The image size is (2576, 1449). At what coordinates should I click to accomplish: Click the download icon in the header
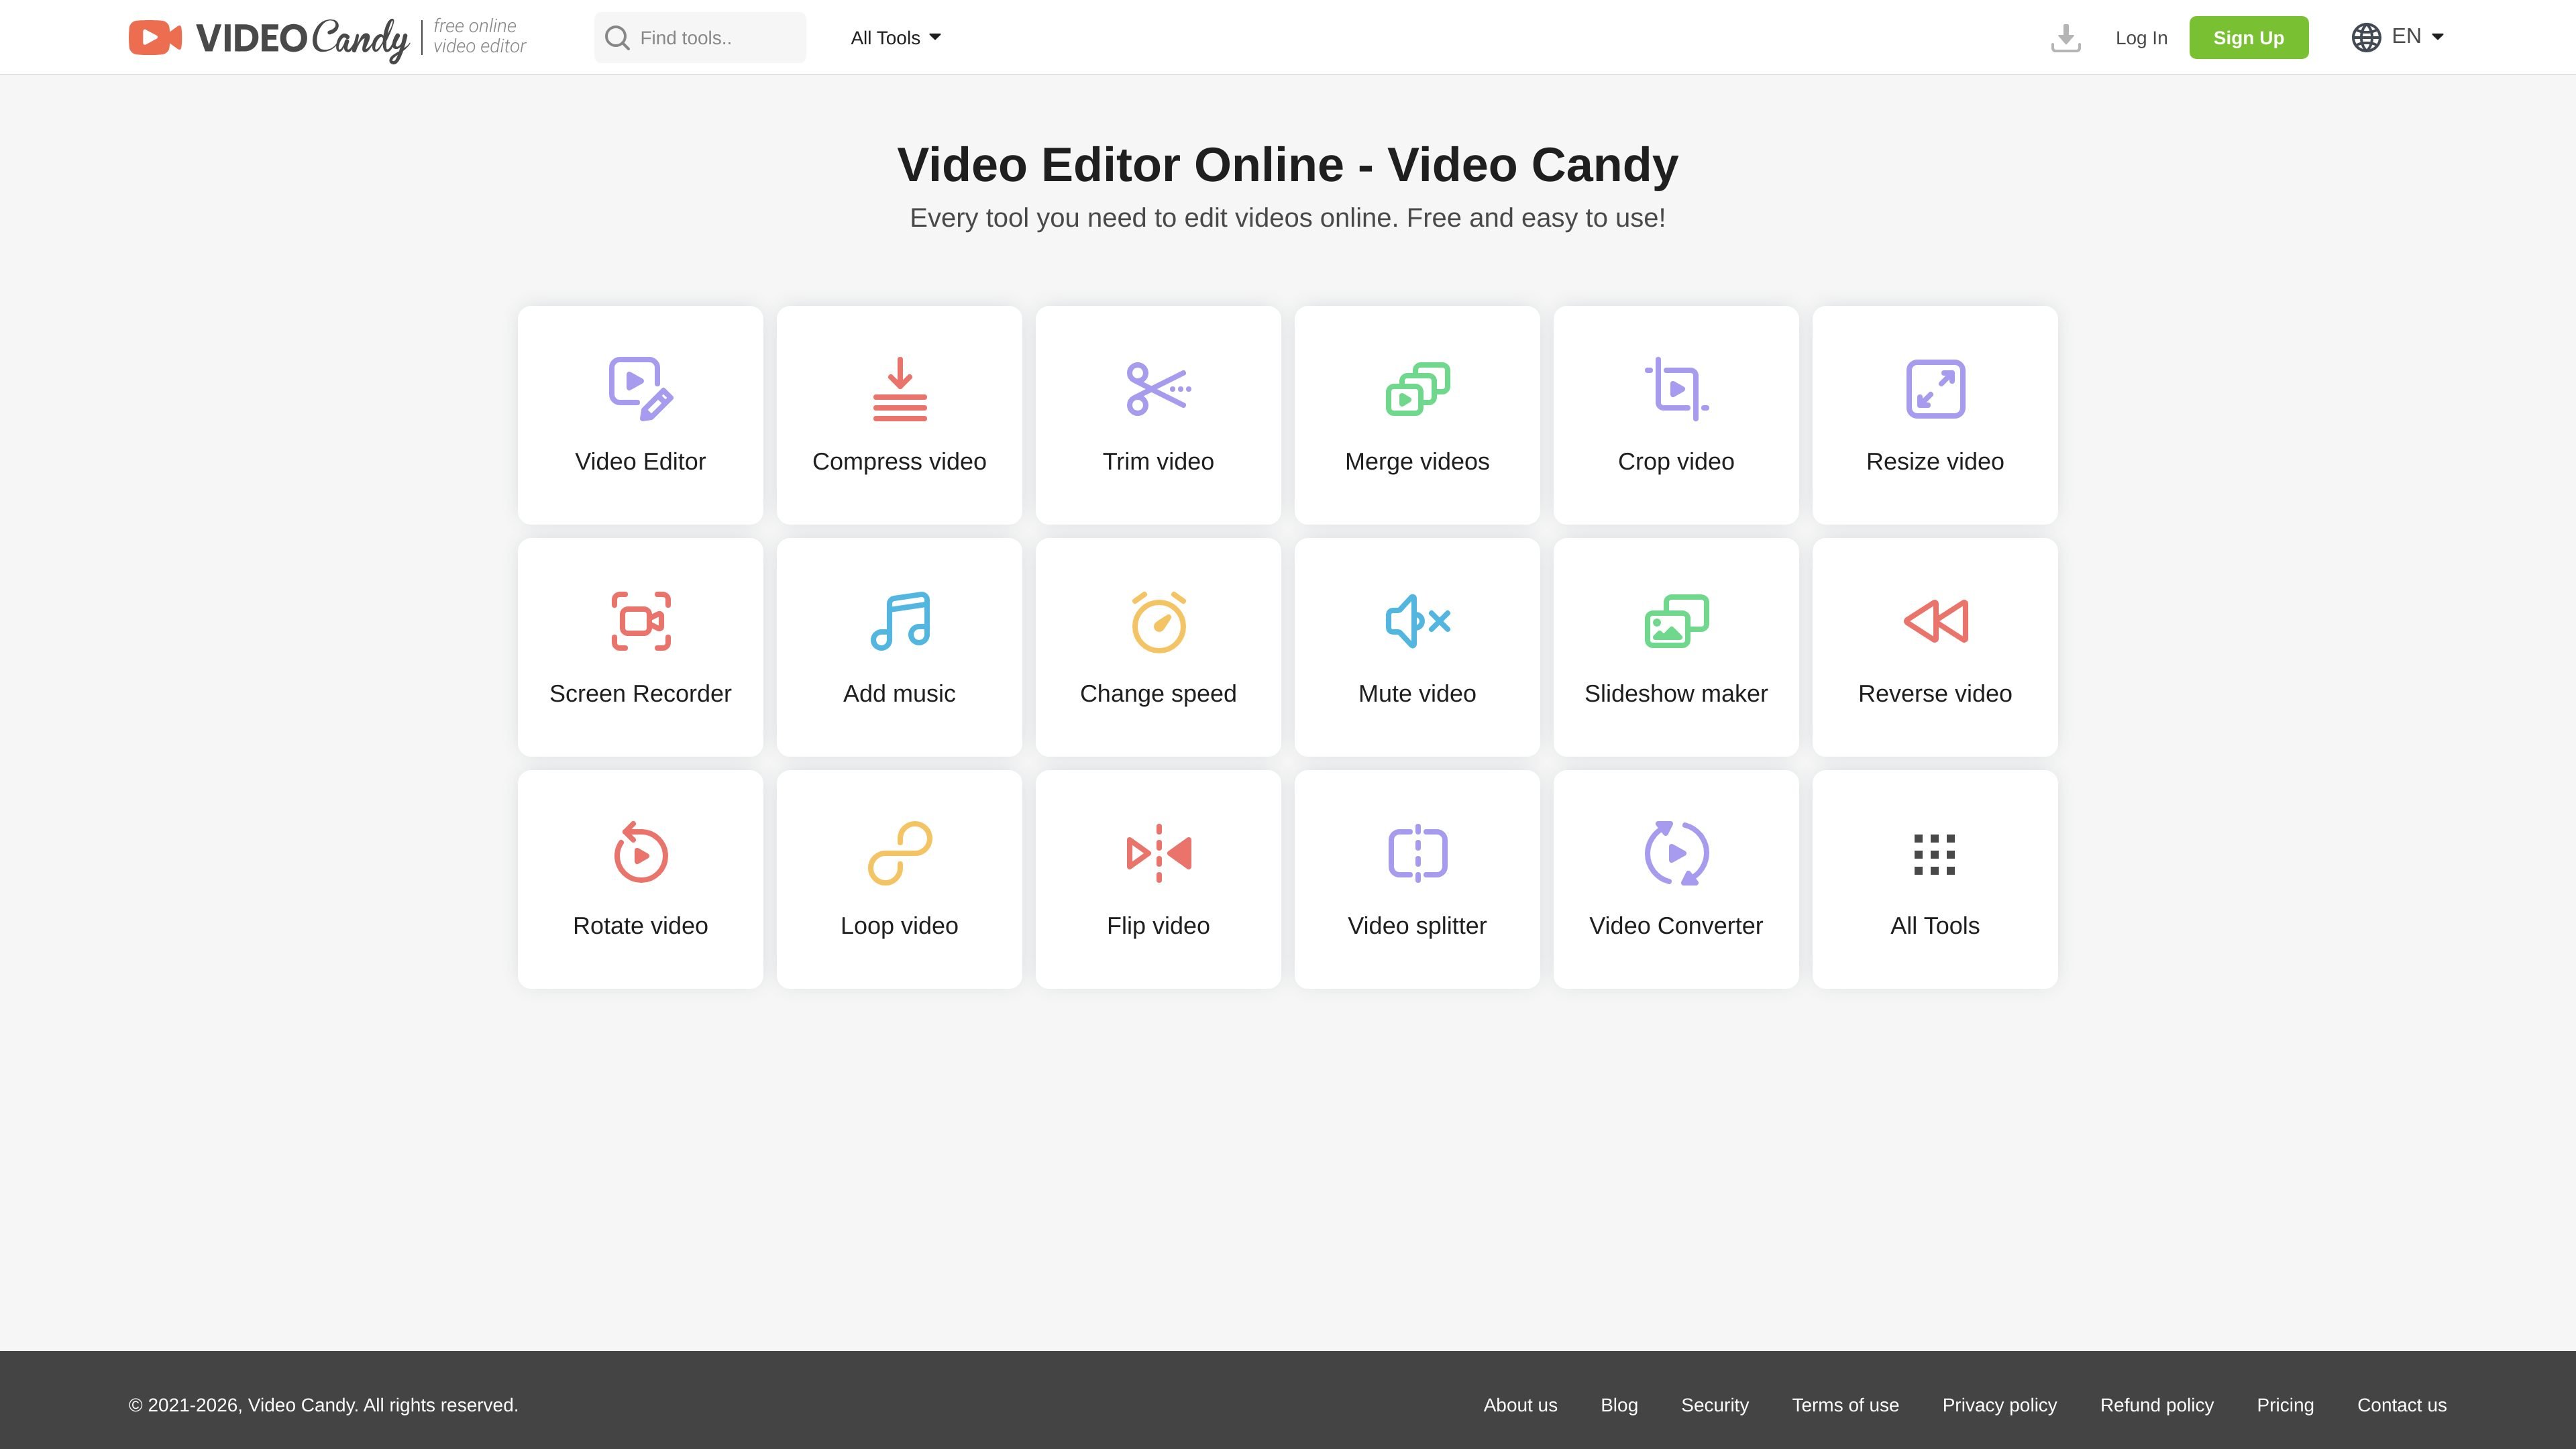pos(2065,38)
